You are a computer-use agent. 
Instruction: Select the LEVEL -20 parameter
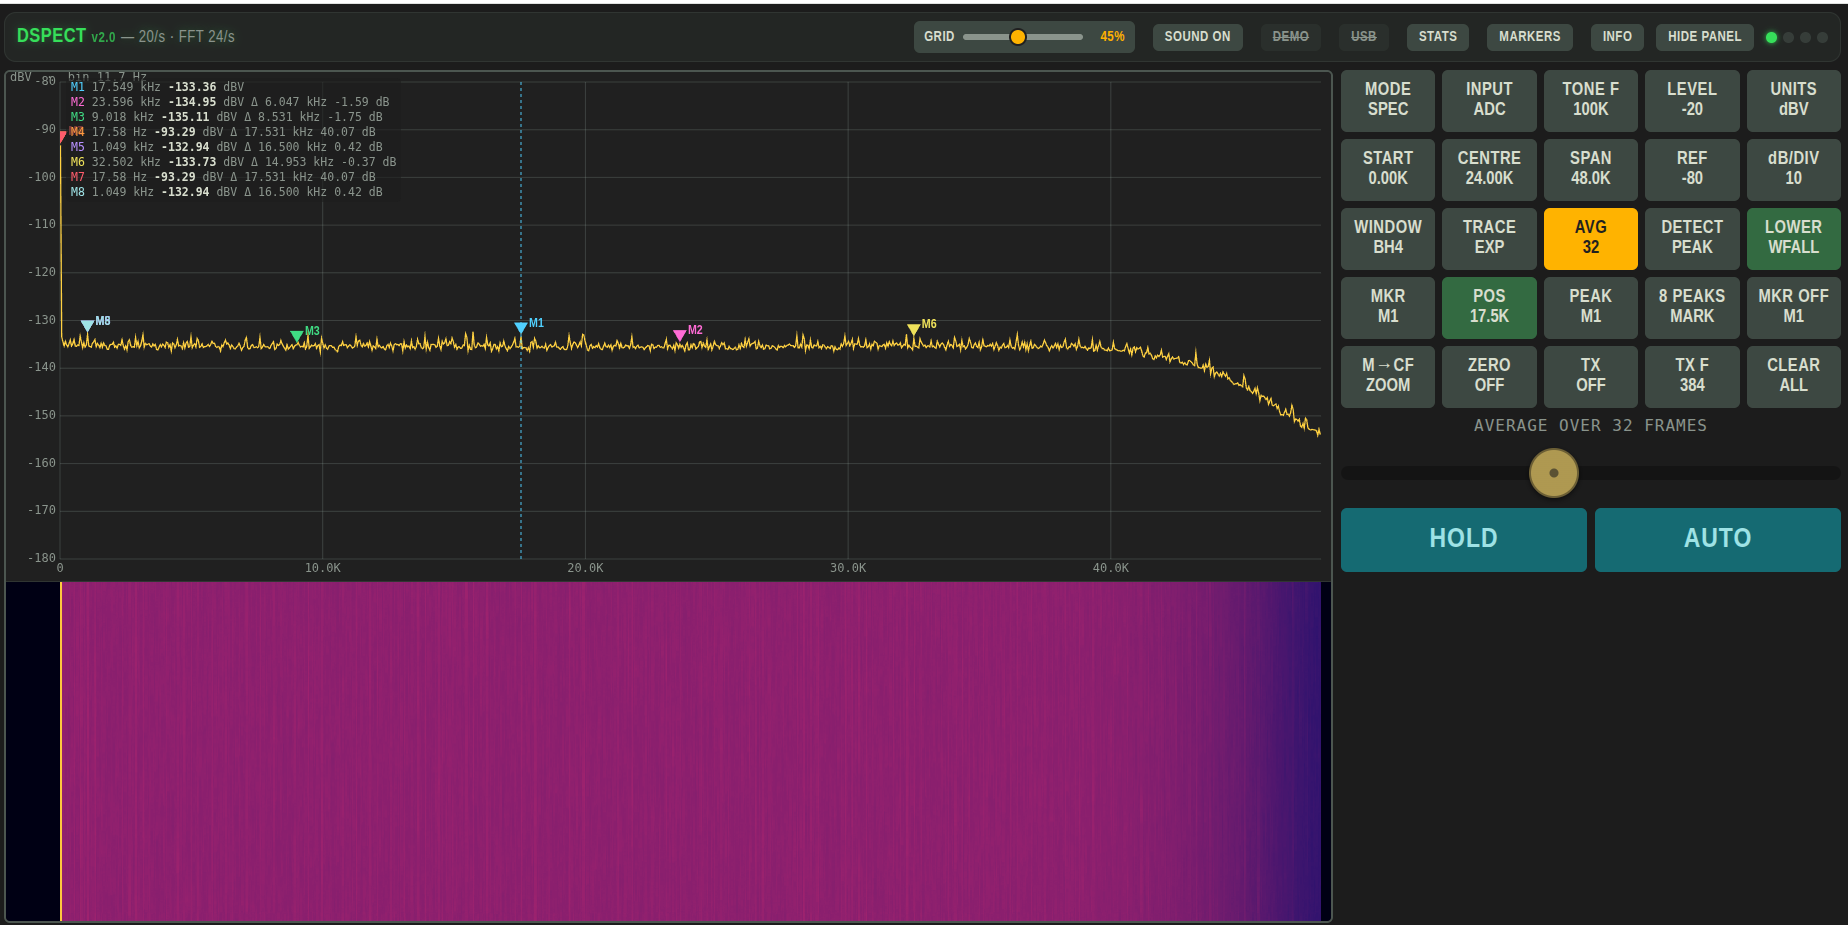[x=1692, y=100]
